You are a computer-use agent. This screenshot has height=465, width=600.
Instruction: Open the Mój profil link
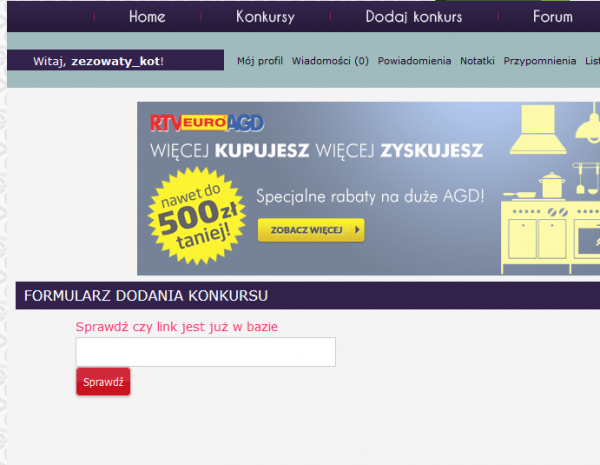(x=260, y=61)
